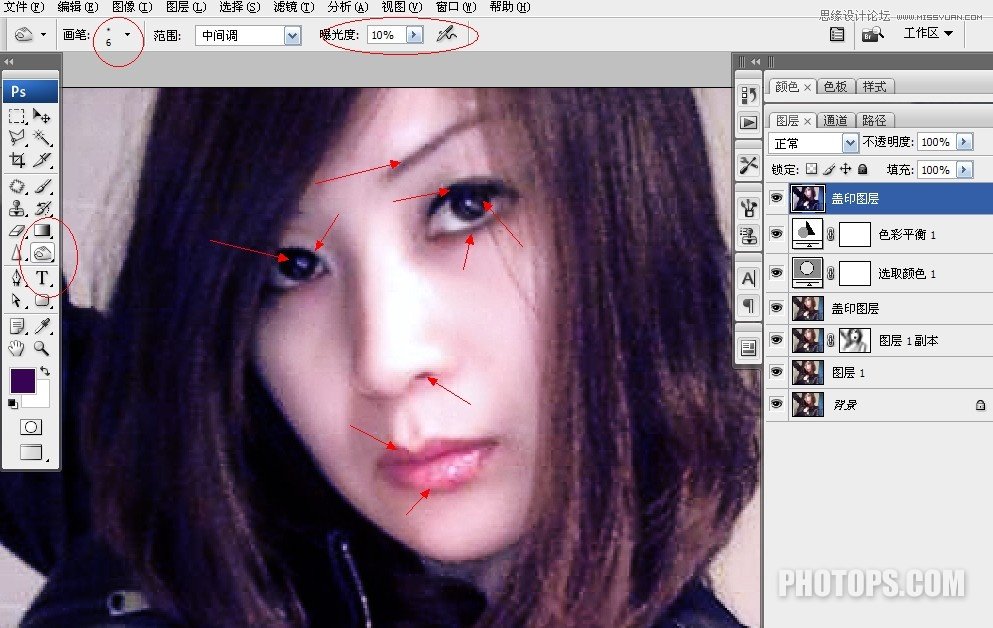Open the Clone Source dock icon
Image resolution: width=993 pixels, height=628 pixels.
click(x=749, y=235)
